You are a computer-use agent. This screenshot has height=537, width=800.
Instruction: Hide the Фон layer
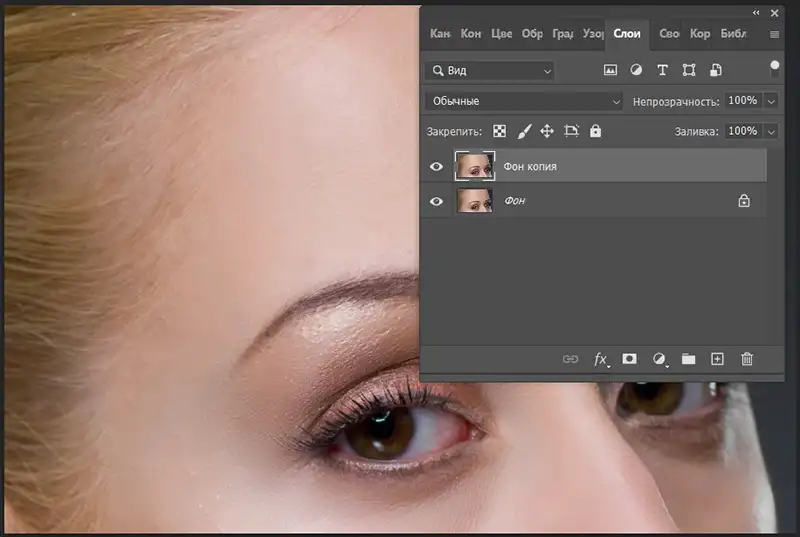point(436,201)
